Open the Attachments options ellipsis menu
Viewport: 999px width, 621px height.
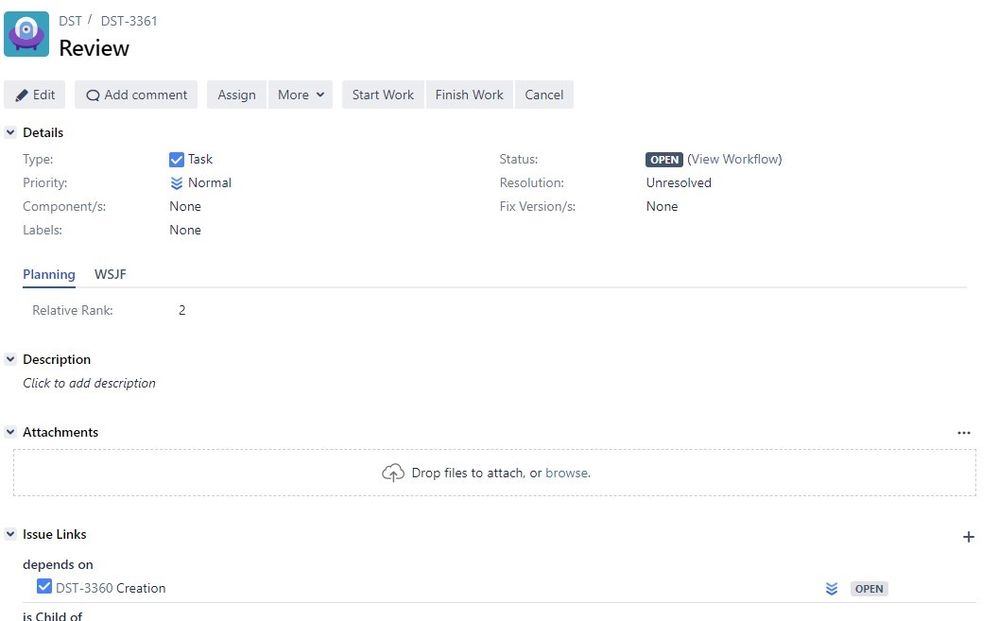(x=963, y=433)
